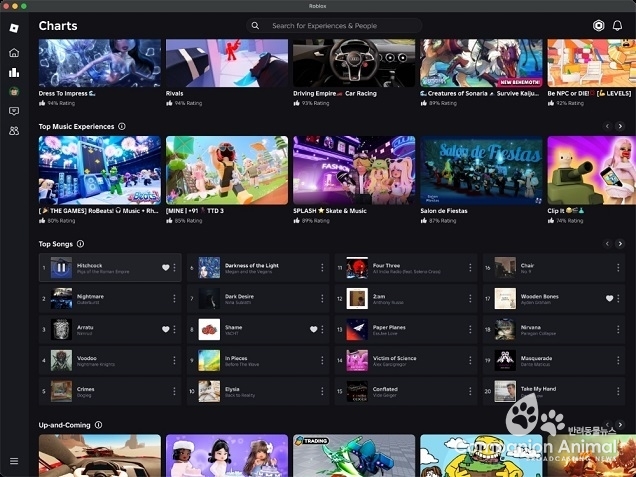Screen dimensions: 636x477
Task: Open more options menu for 2am
Action: (470, 298)
